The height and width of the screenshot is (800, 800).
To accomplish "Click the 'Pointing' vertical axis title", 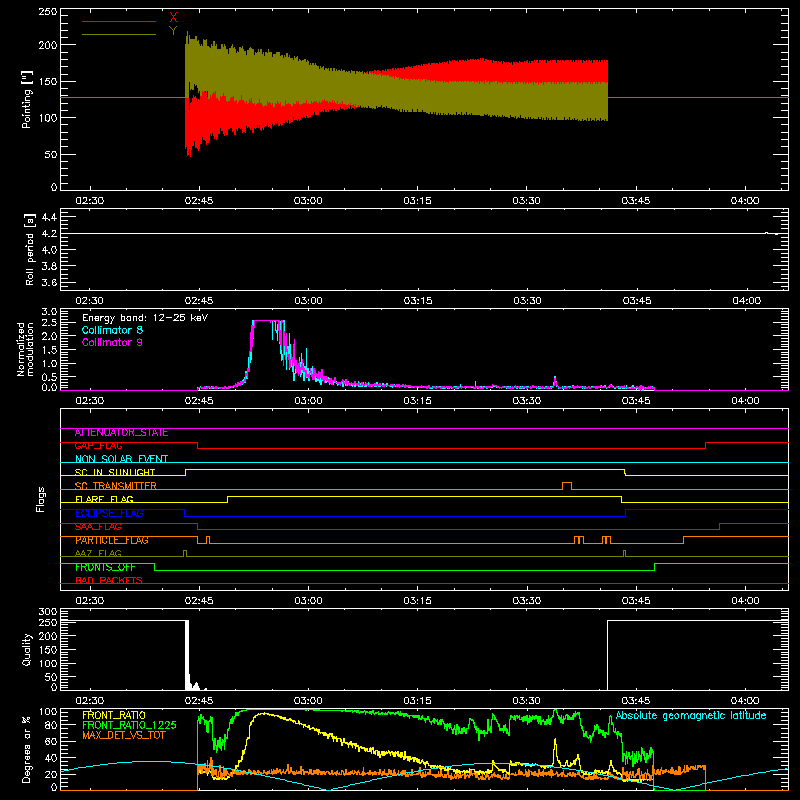I will pyautogui.click(x=27, y=99).
